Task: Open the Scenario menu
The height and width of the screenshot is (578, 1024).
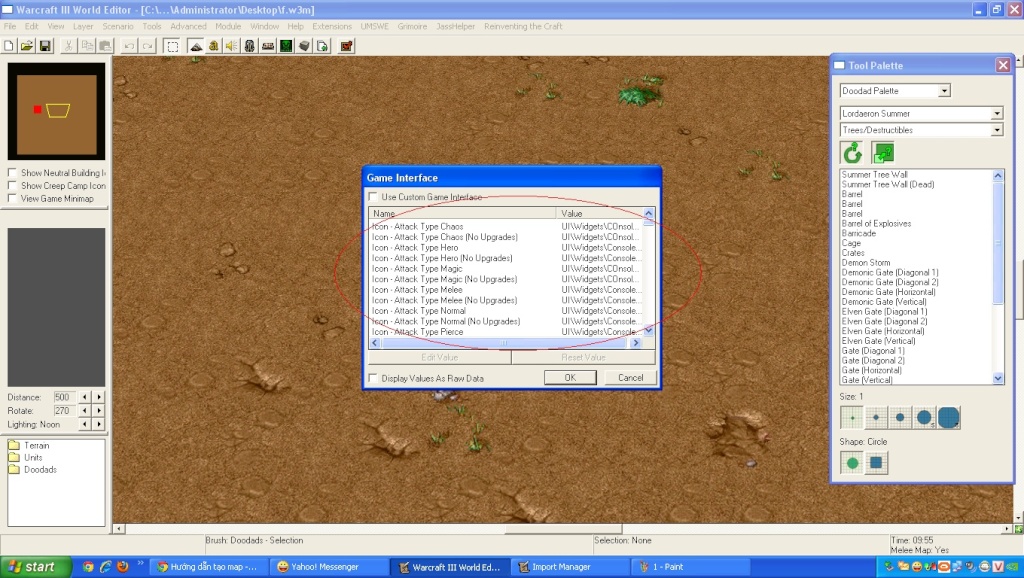Action: point(118,26)
